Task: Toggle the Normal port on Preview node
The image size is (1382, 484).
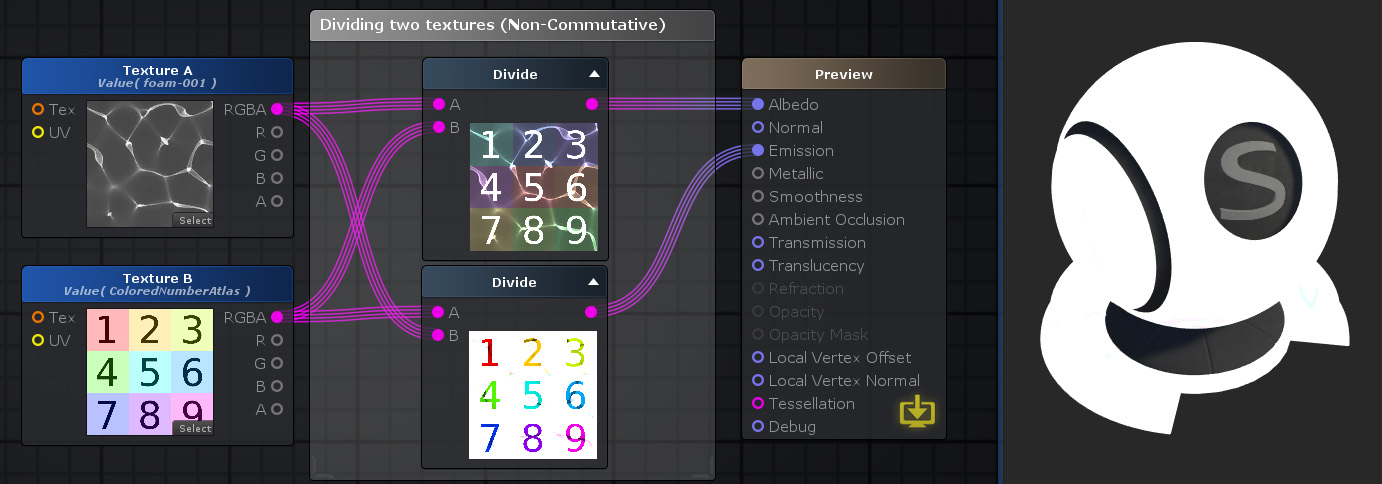Action: [758, 127]
